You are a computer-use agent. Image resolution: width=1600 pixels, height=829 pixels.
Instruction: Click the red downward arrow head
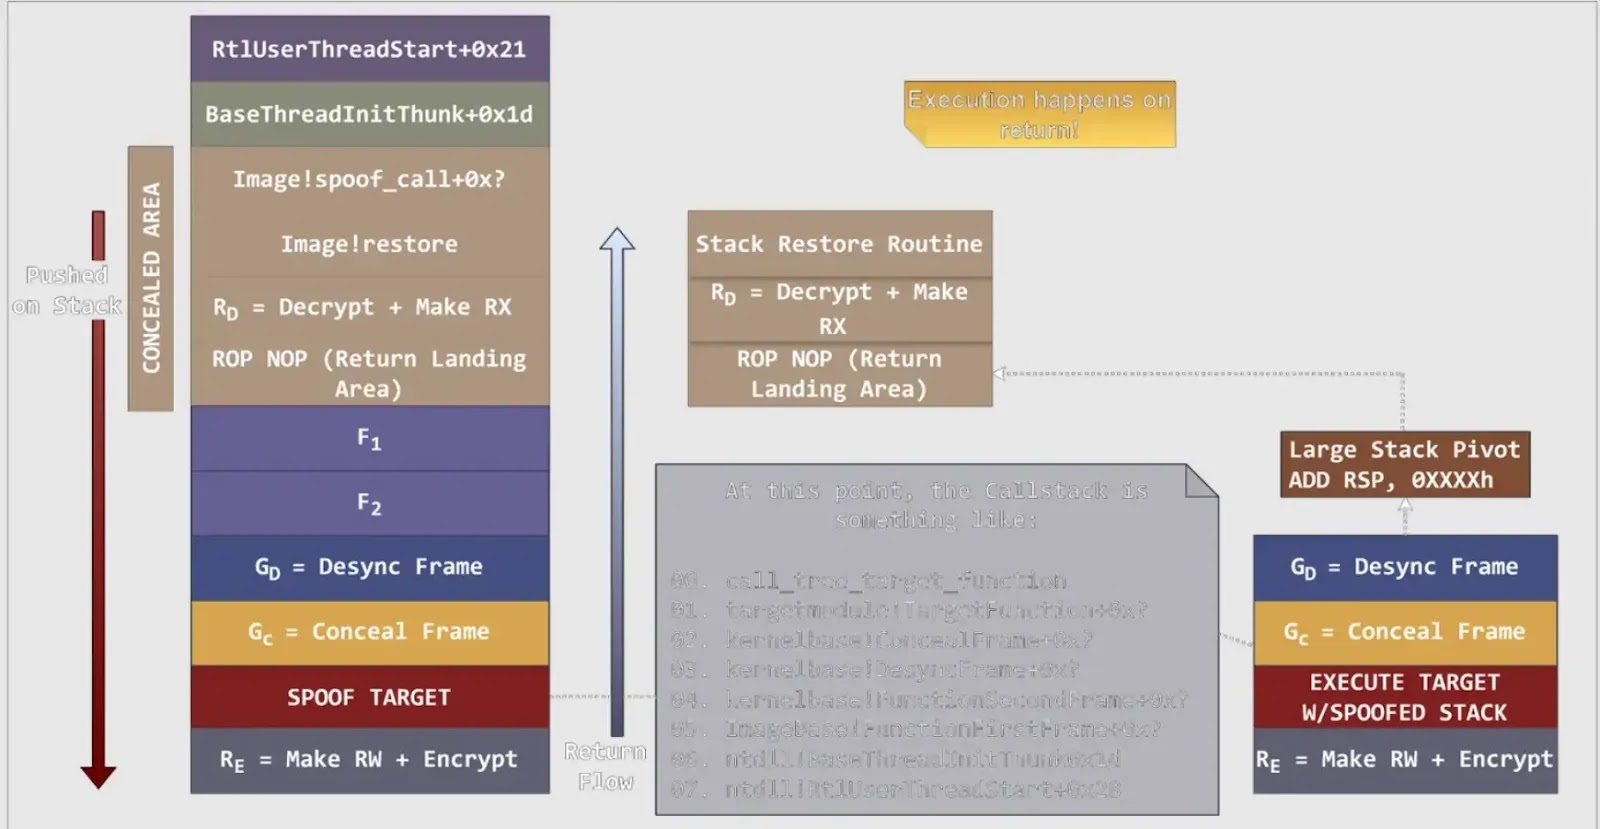coord(98,776)
